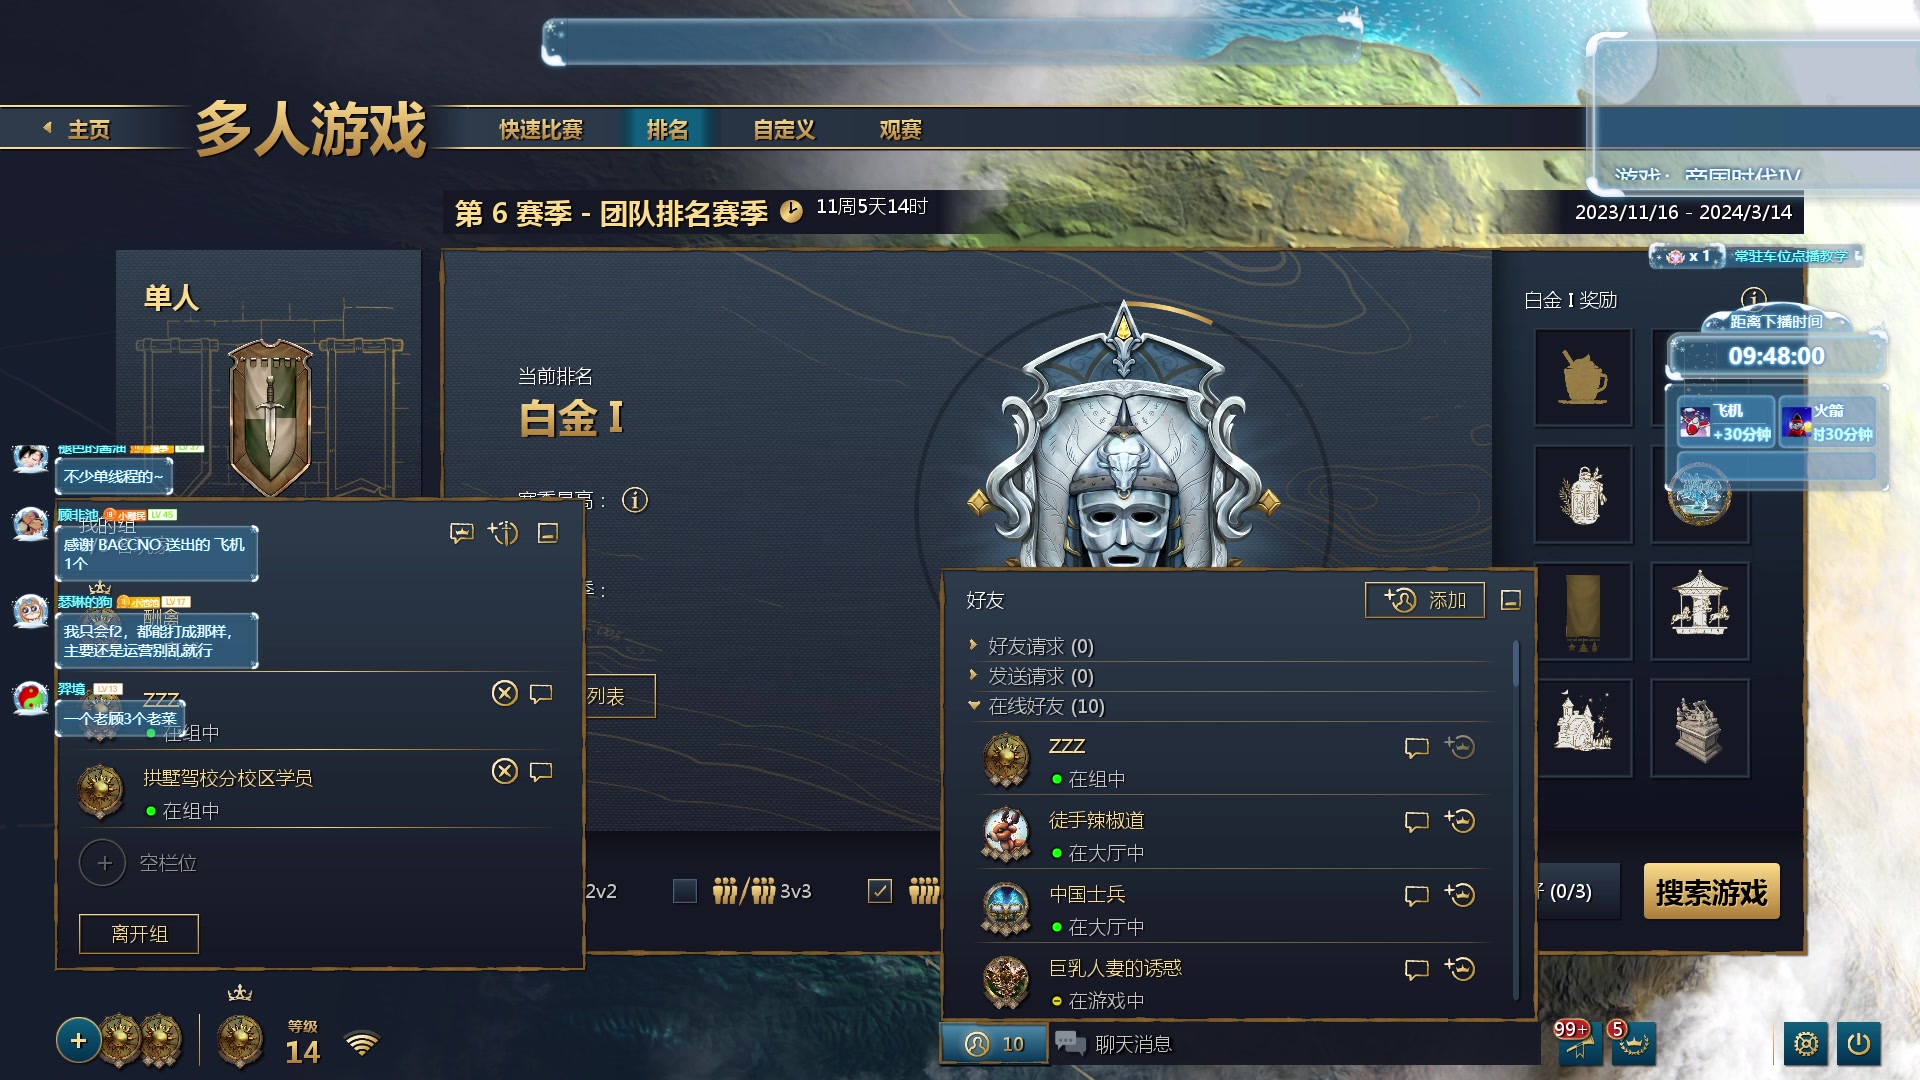The height and width of the screenshot is (1080, 1920).
Task: Click the friends list scrollbar
Action: click(1516, 665)
